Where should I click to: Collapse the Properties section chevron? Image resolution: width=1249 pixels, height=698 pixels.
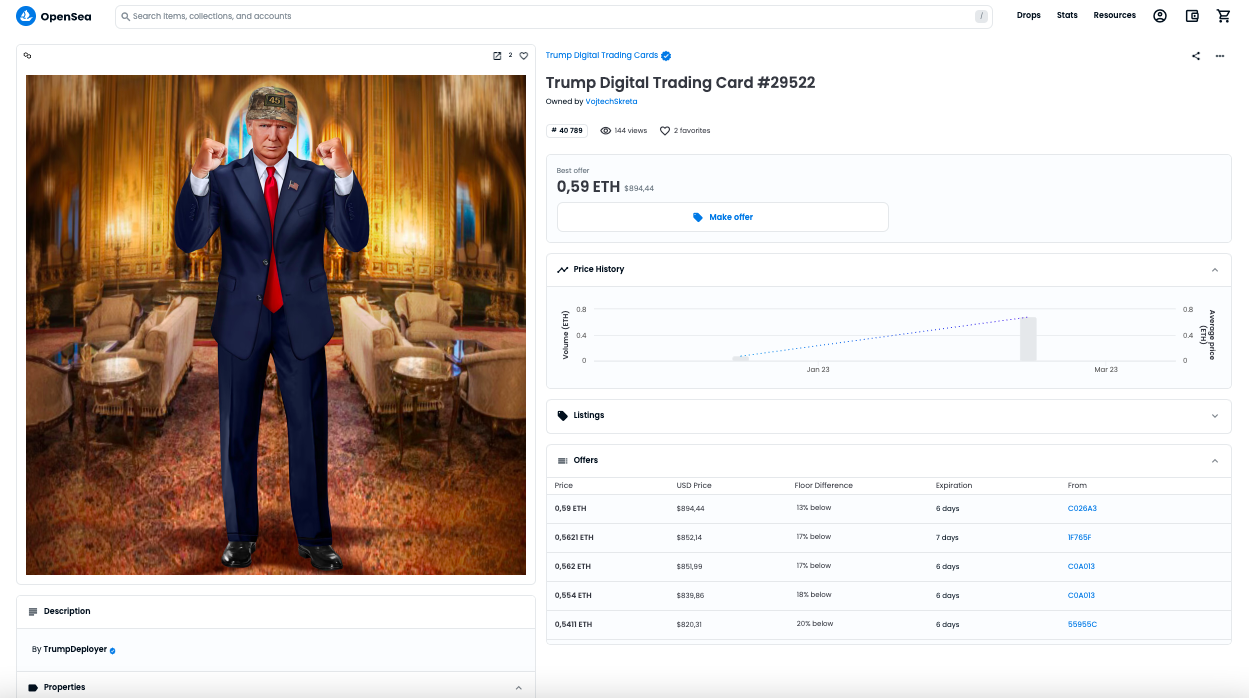[x=518, y=688]
